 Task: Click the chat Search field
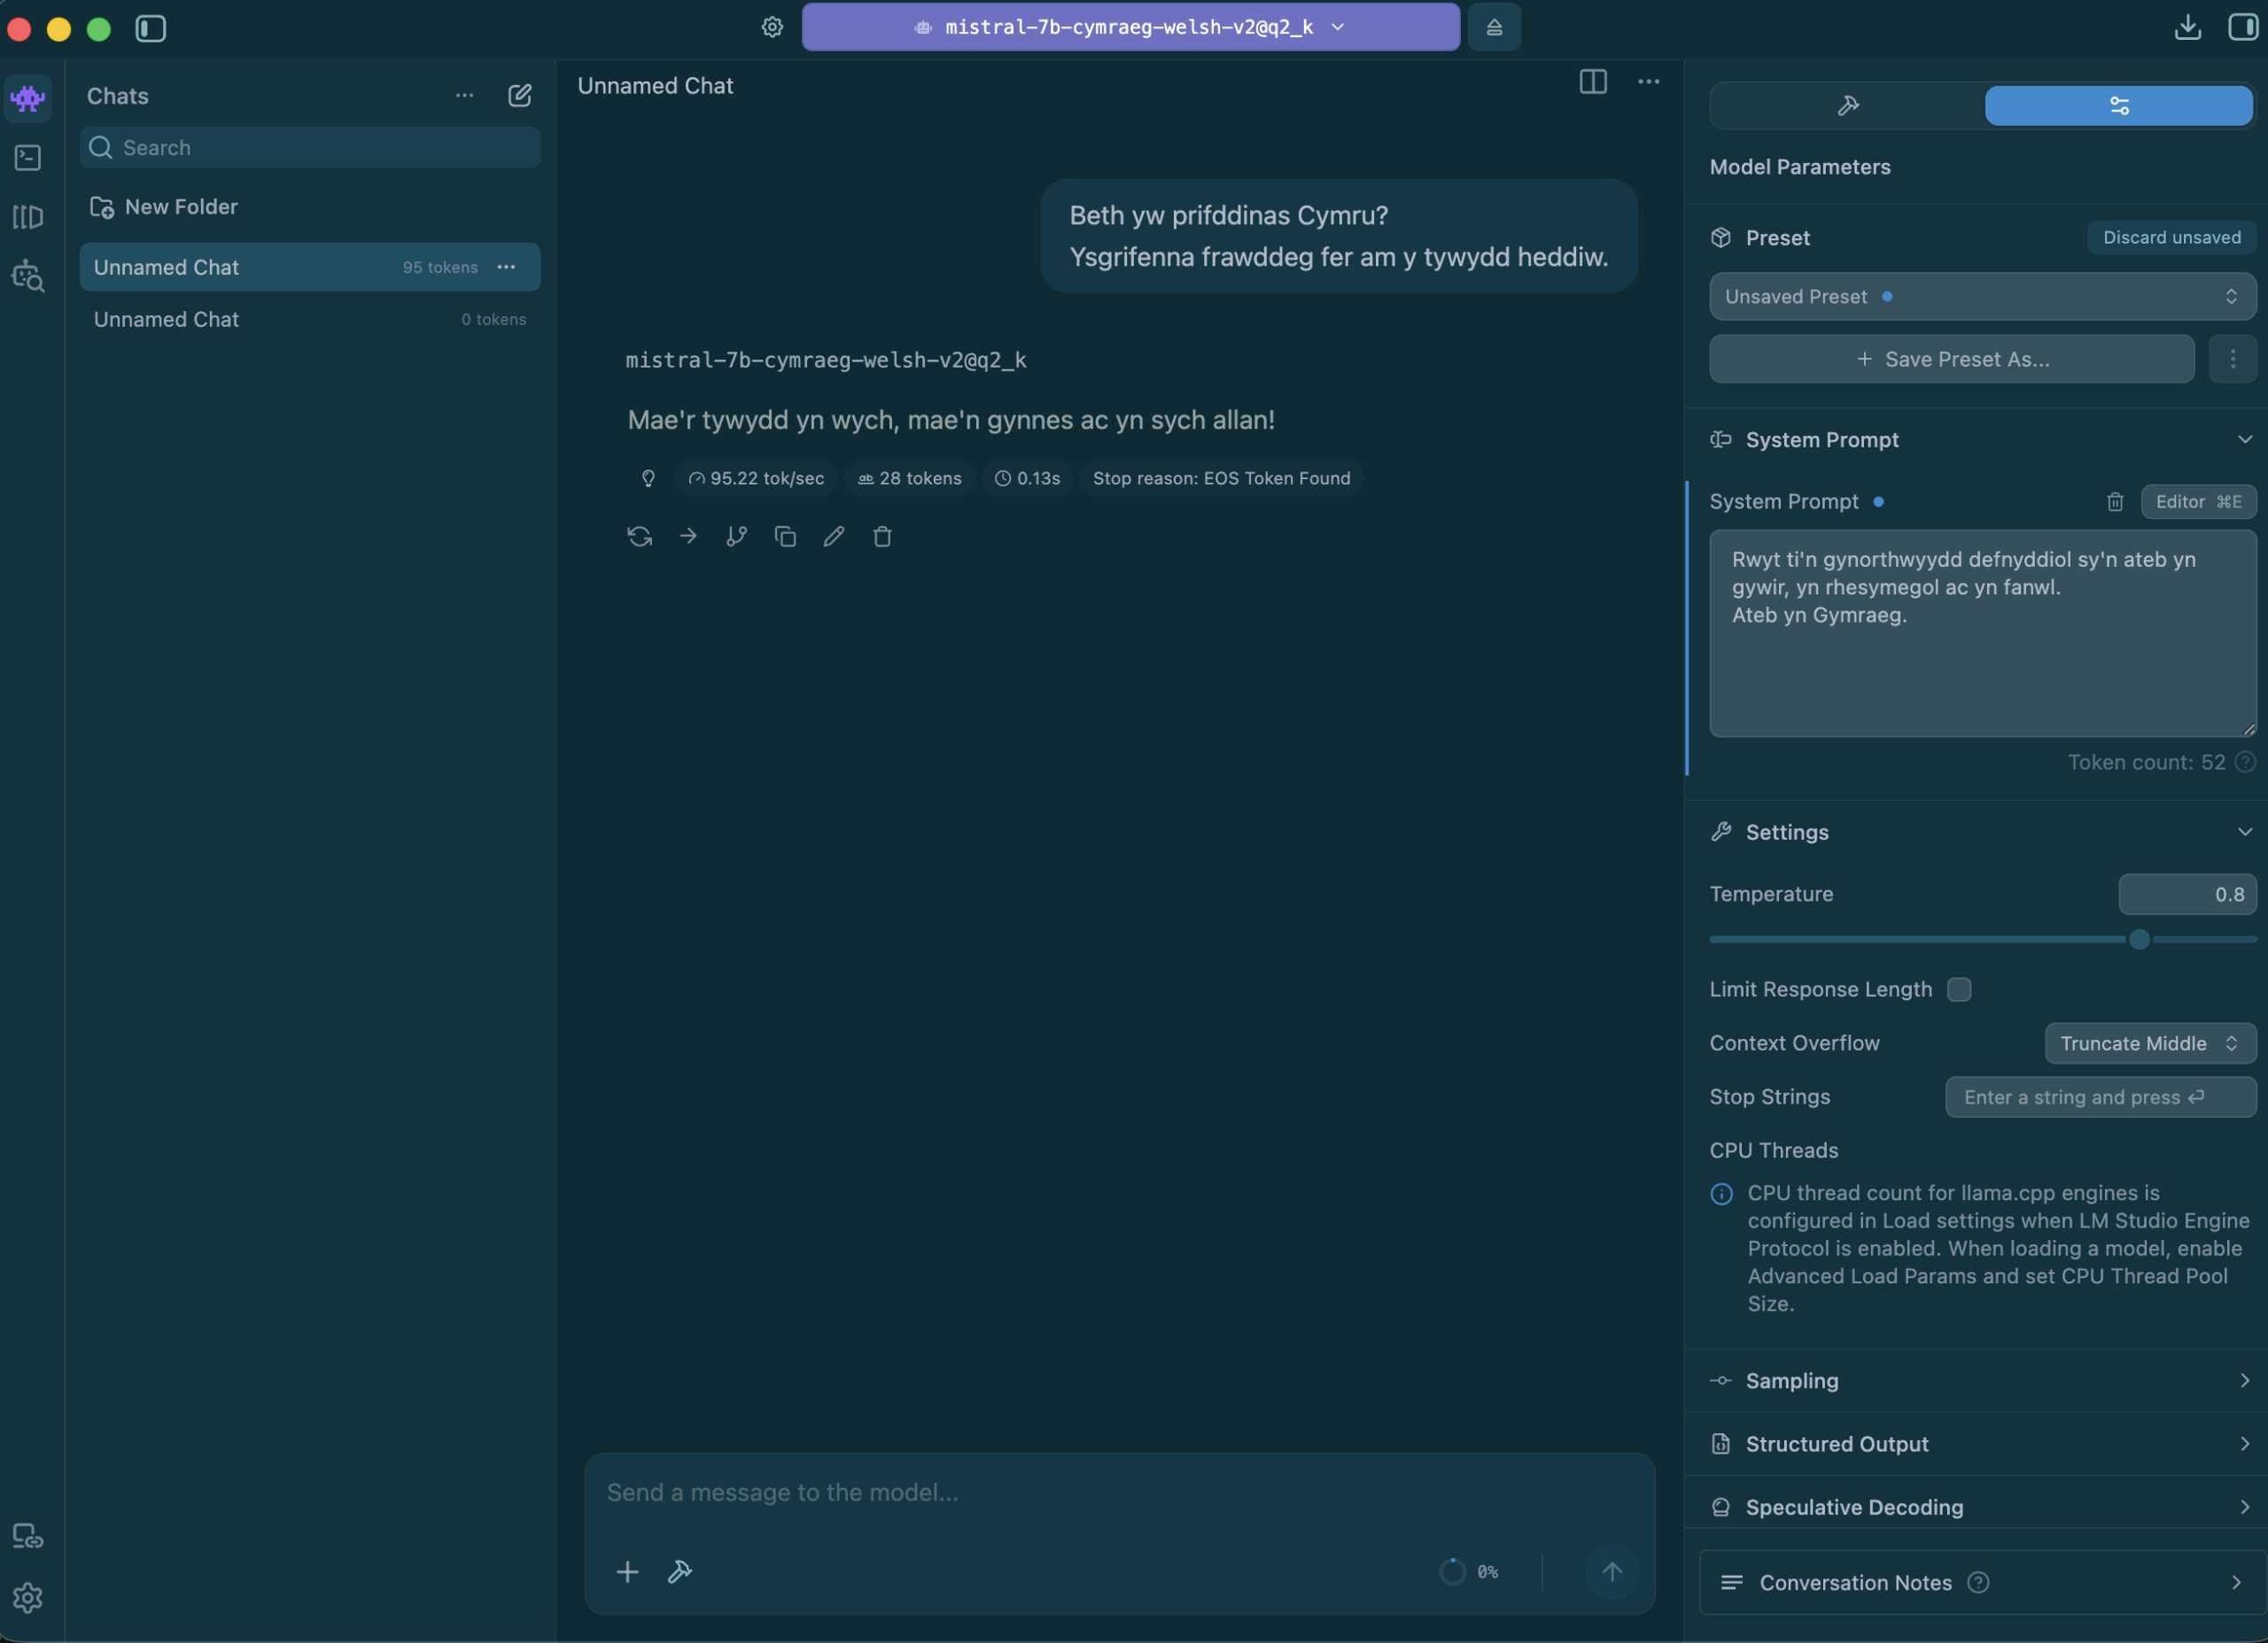pos(310,148)
